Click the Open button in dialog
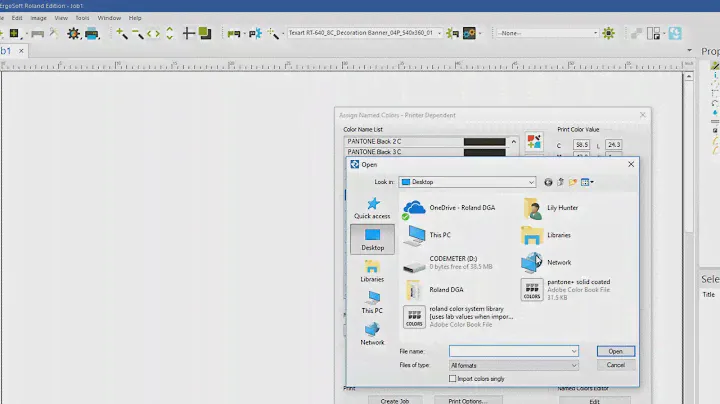This screenshot has height=404, width=720. [x=615, y=351]
